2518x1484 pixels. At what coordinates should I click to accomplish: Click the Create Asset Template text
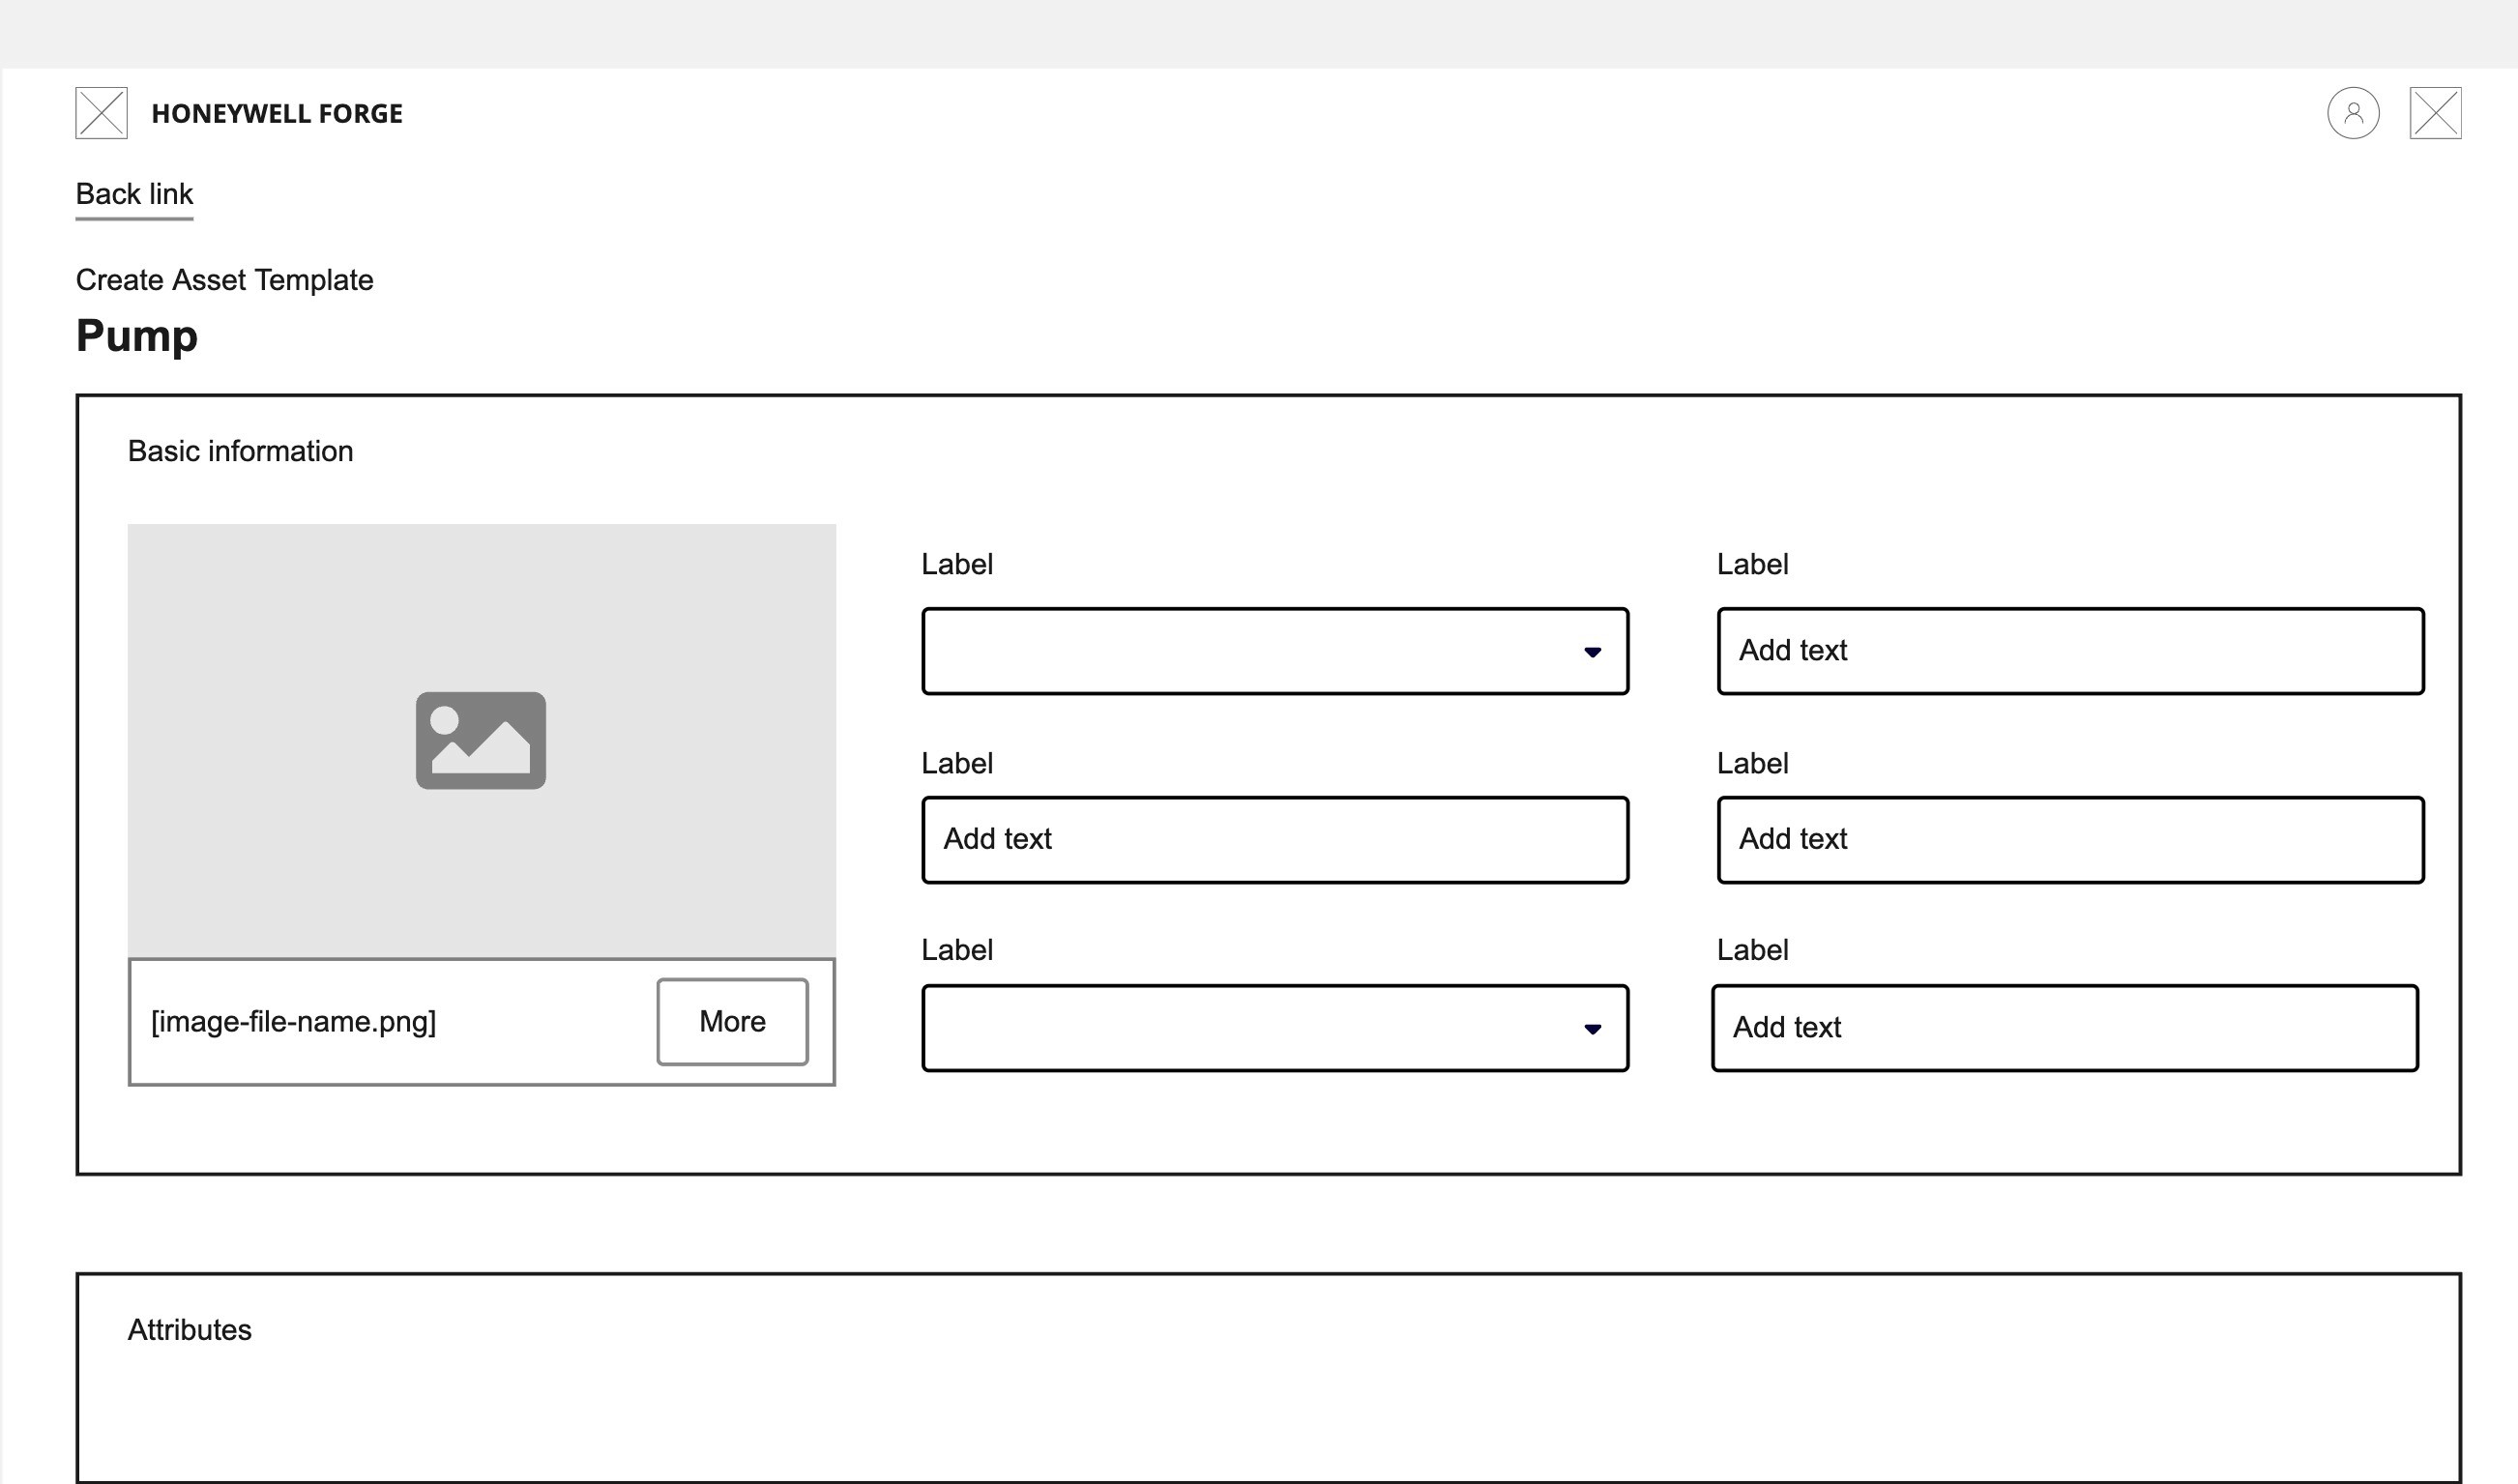pyautogui.click(x=224, y=280)
